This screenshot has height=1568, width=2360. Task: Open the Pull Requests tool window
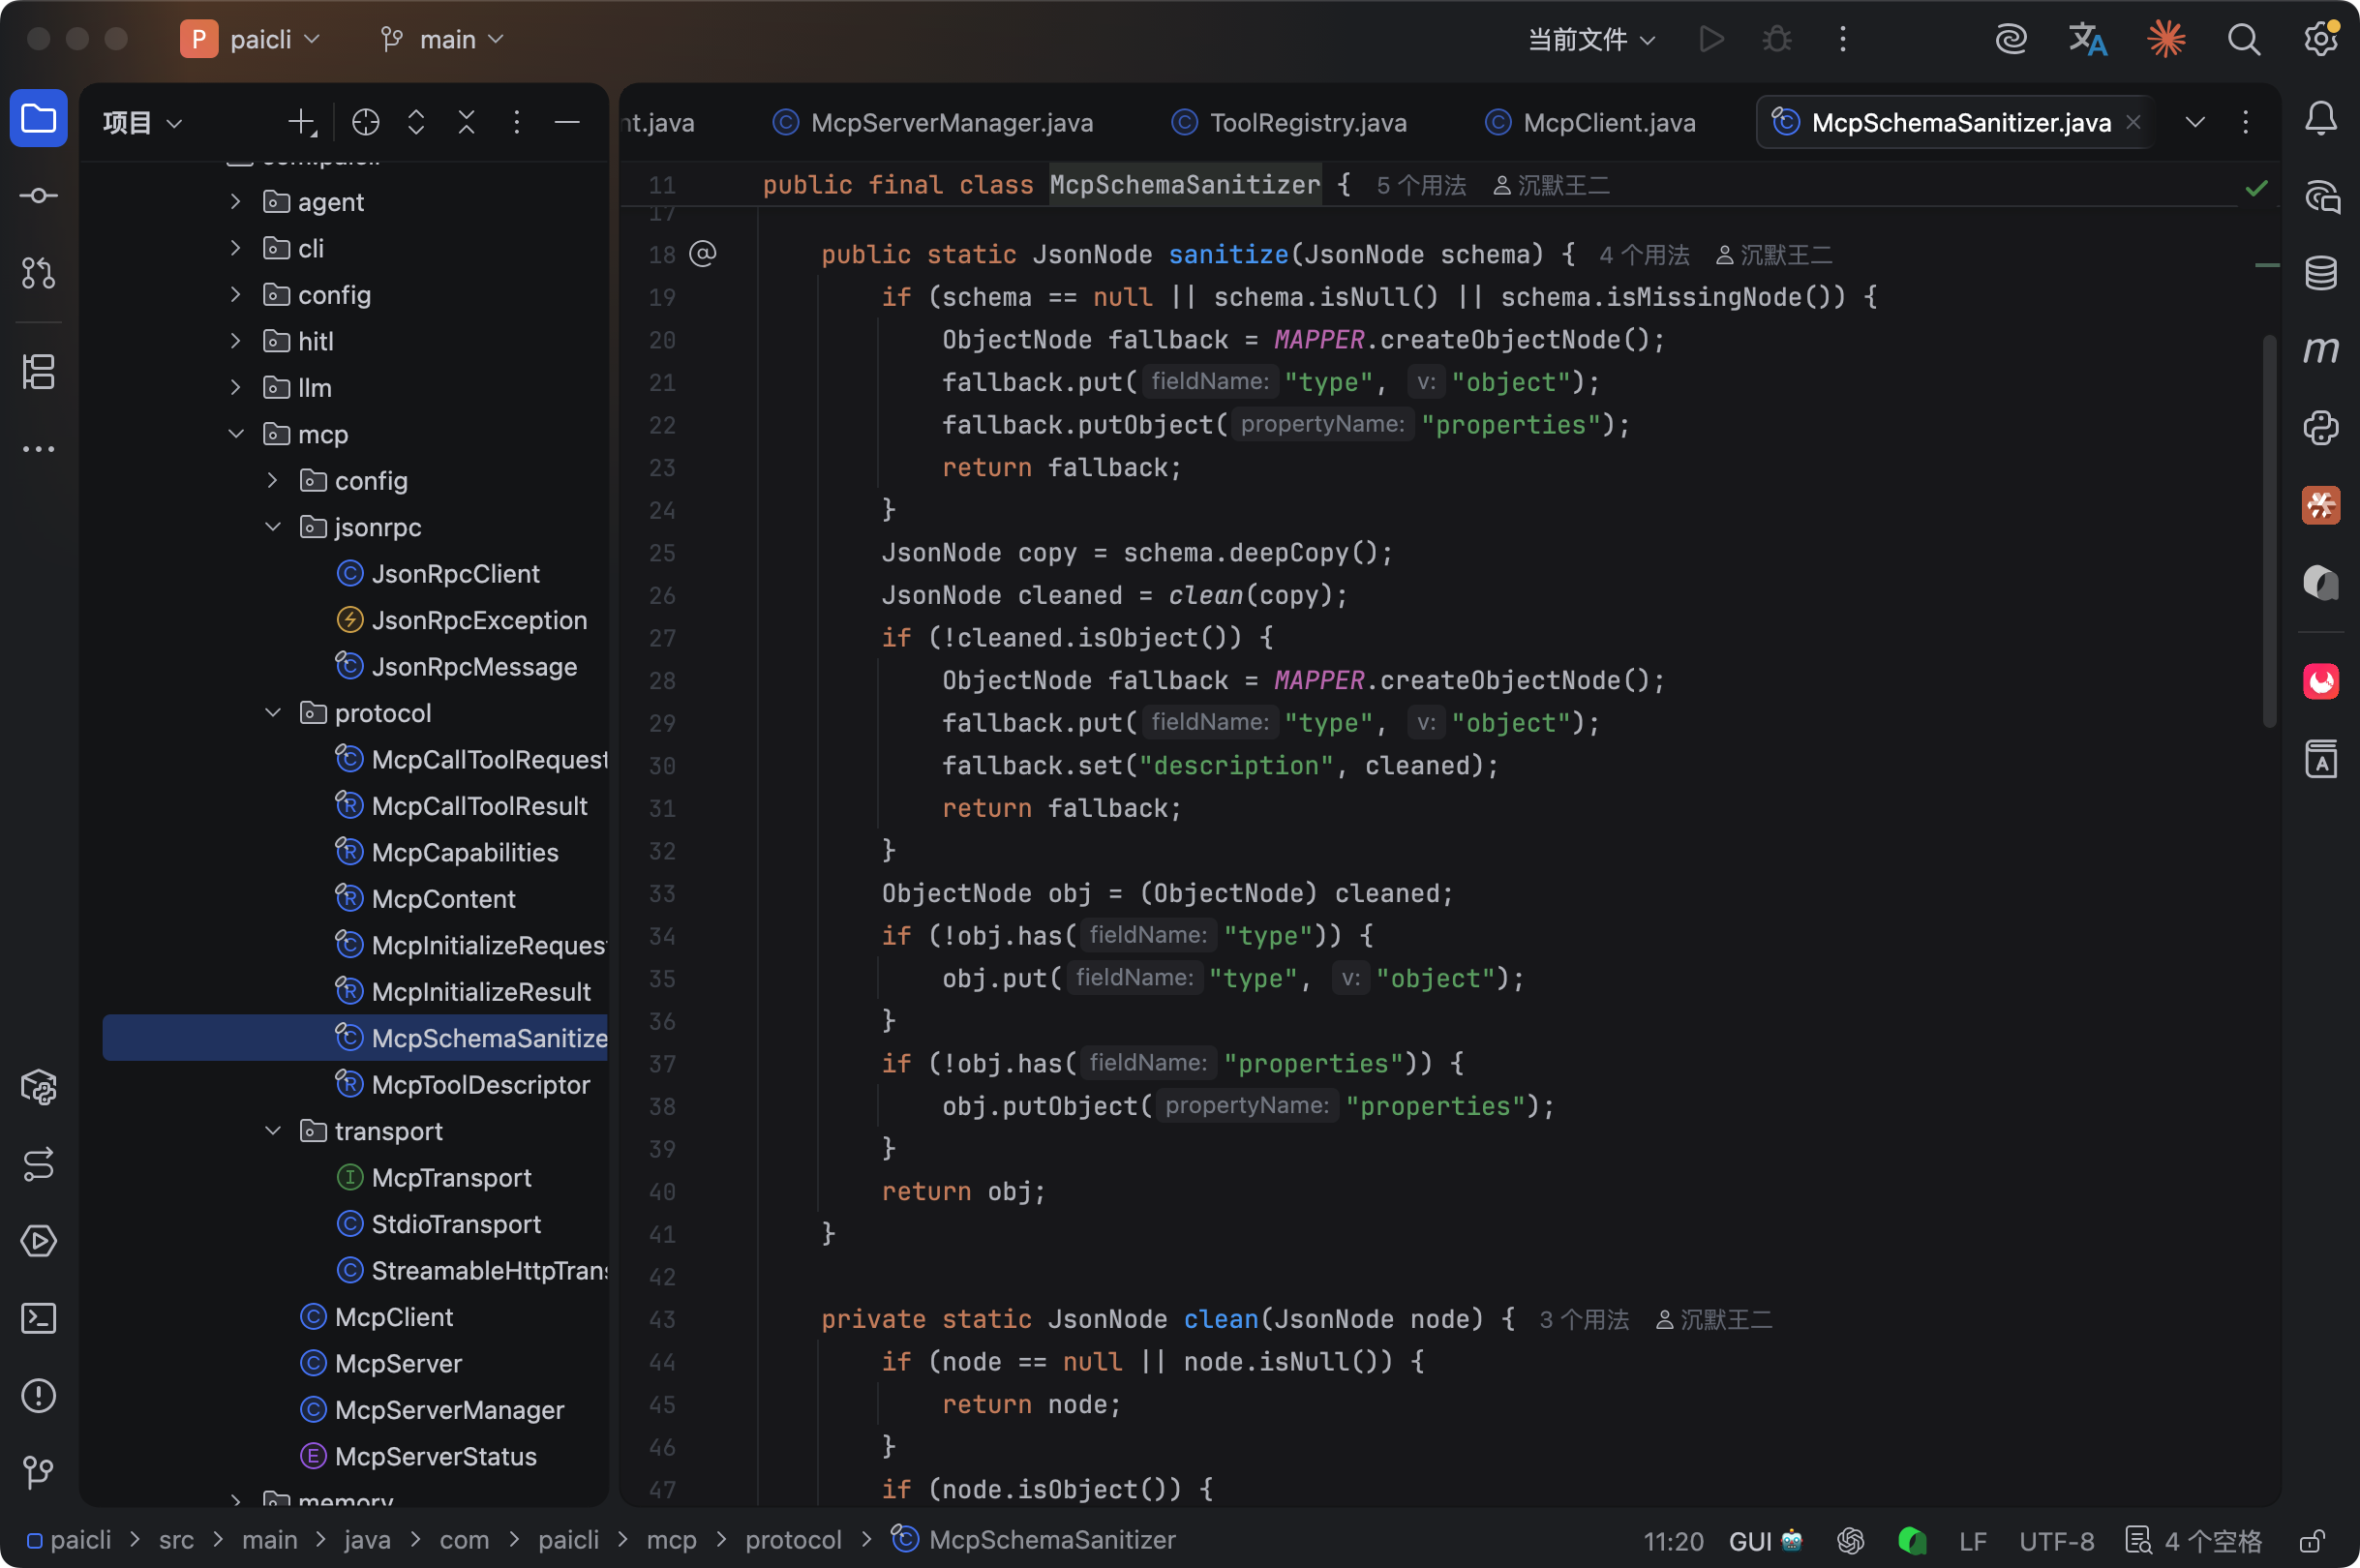click(38, 273)
